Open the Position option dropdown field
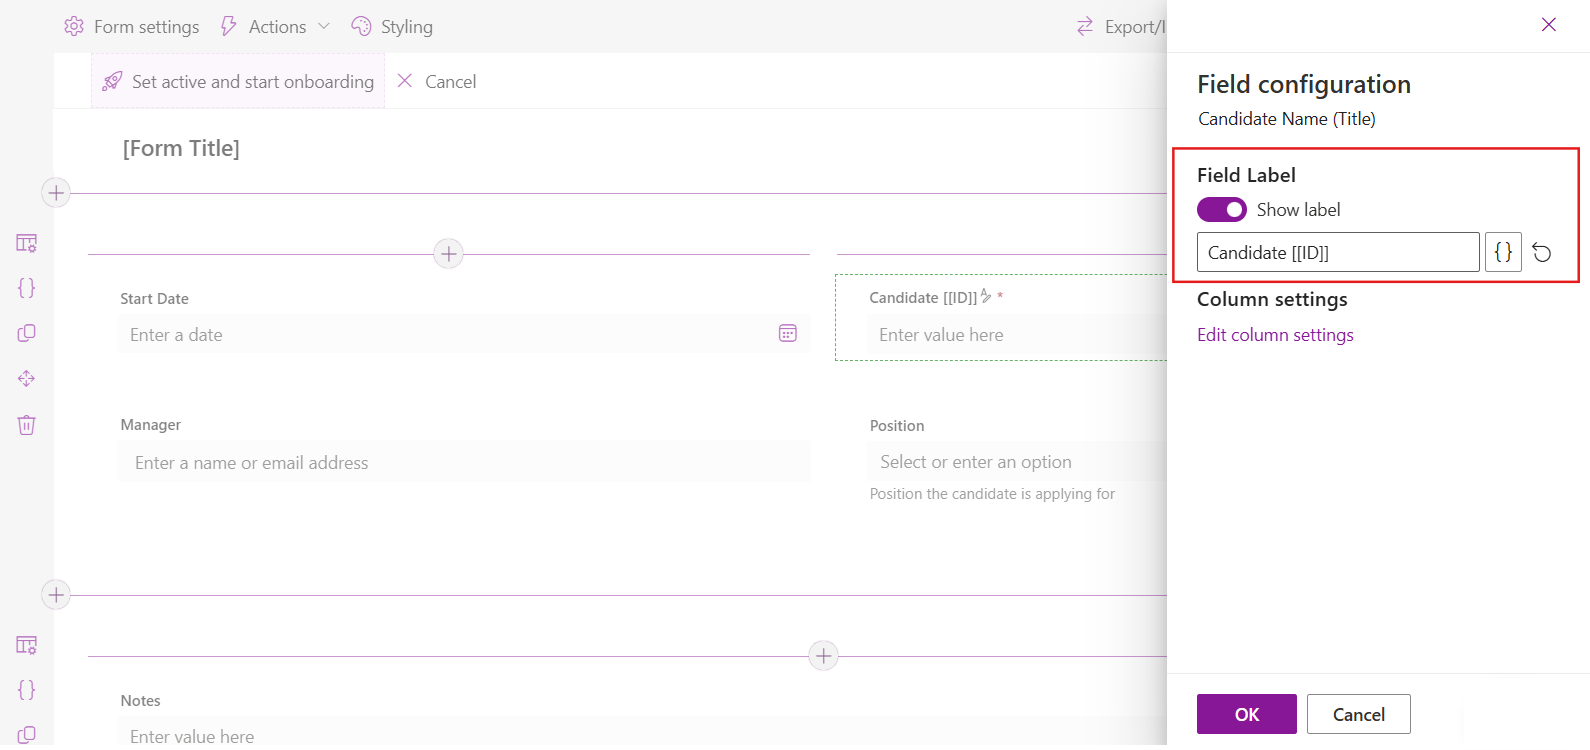The width and height of the screenshot is (1590, 750). tap(1015, 462)
